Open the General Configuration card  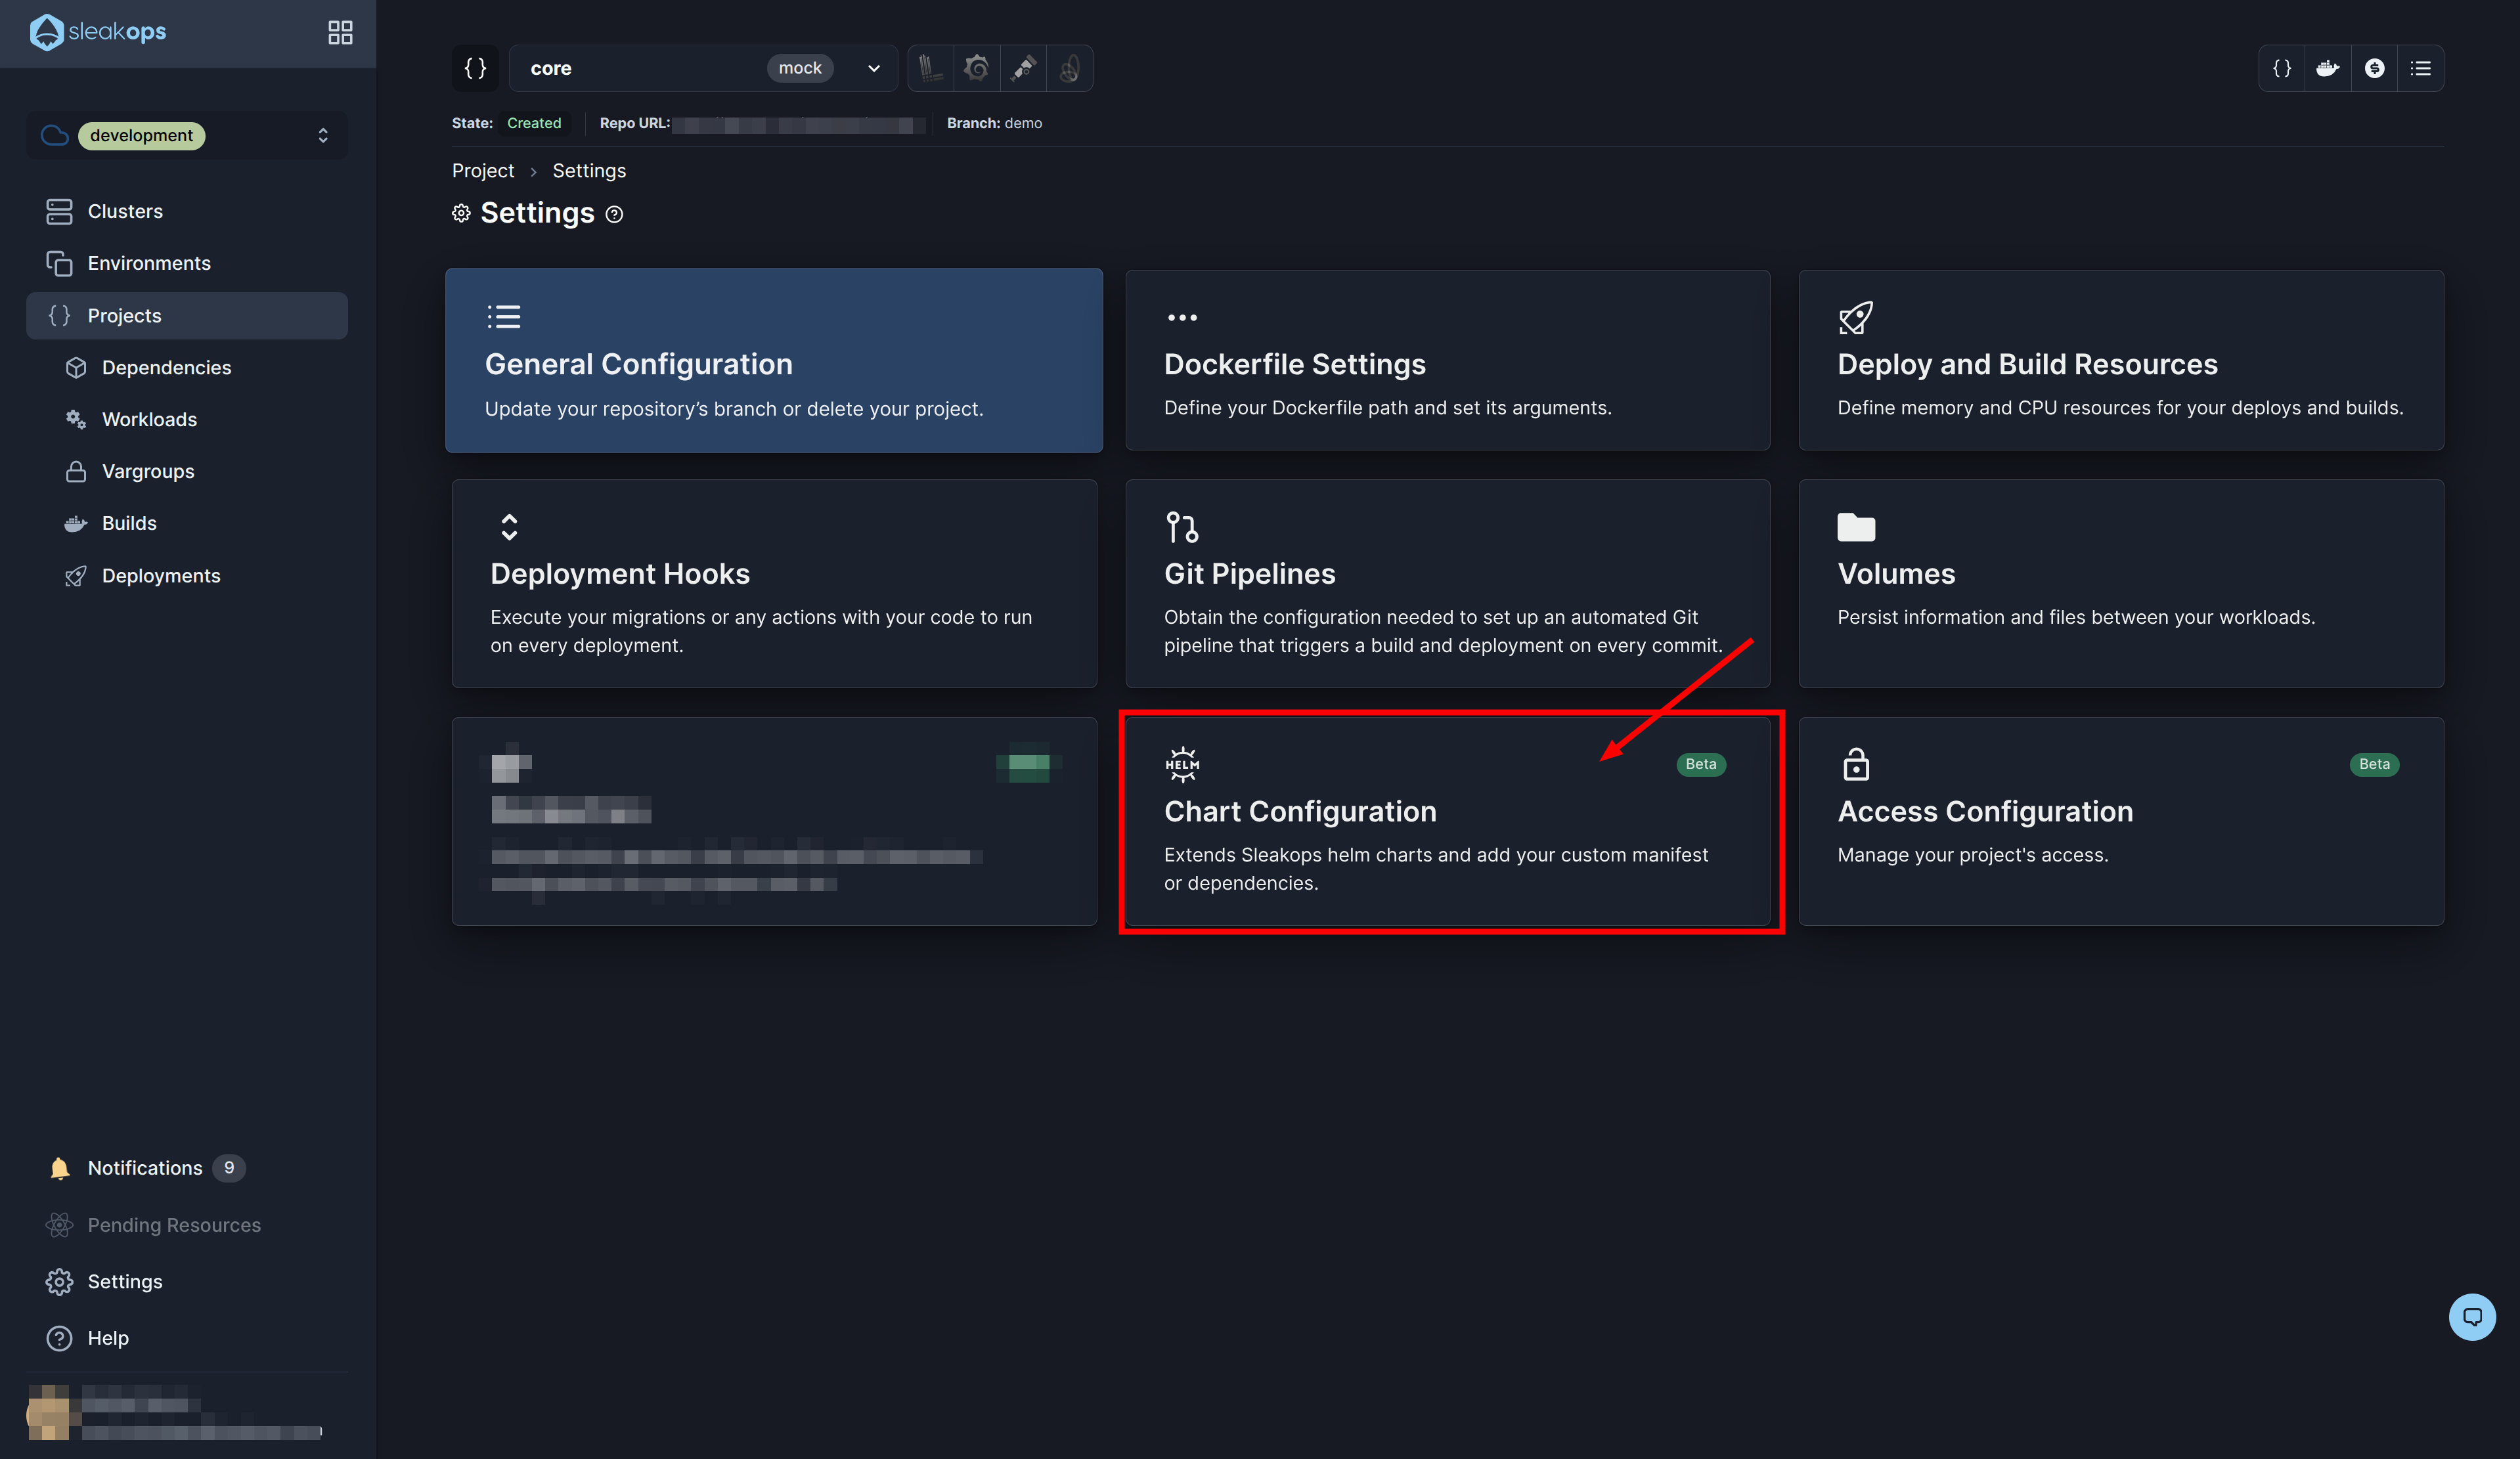(774, 360)
